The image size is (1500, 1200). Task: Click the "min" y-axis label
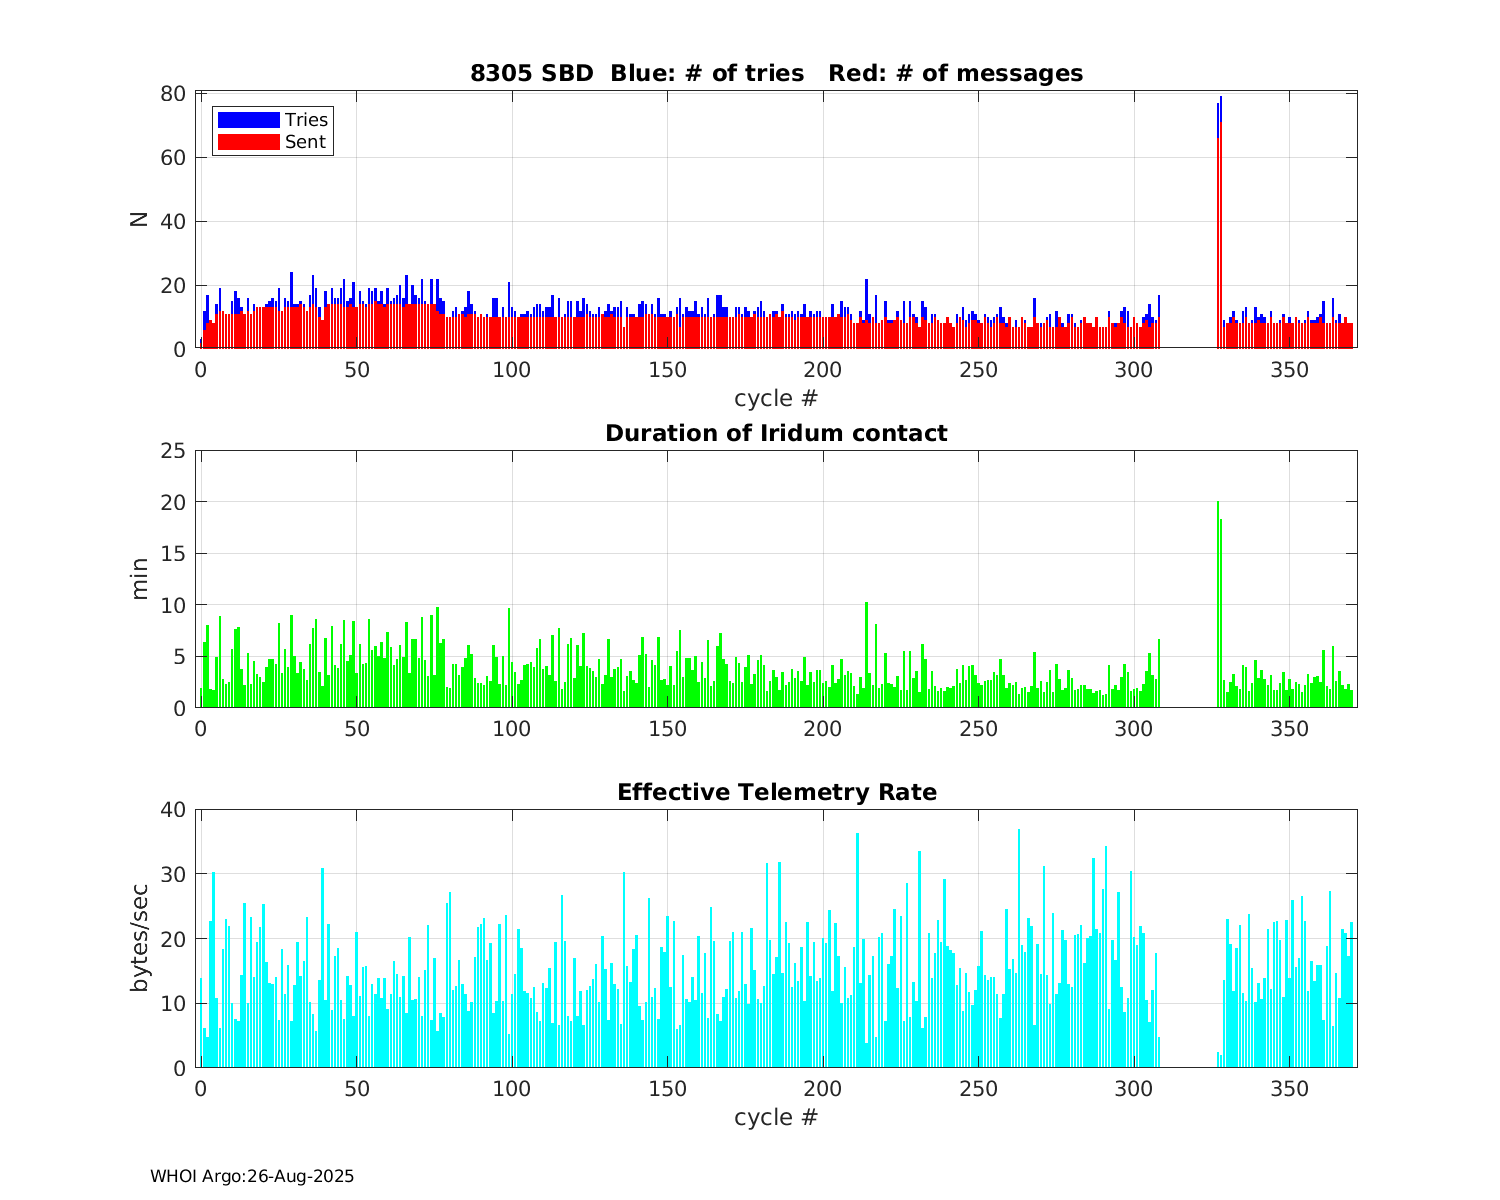click(x=139, y=579)
